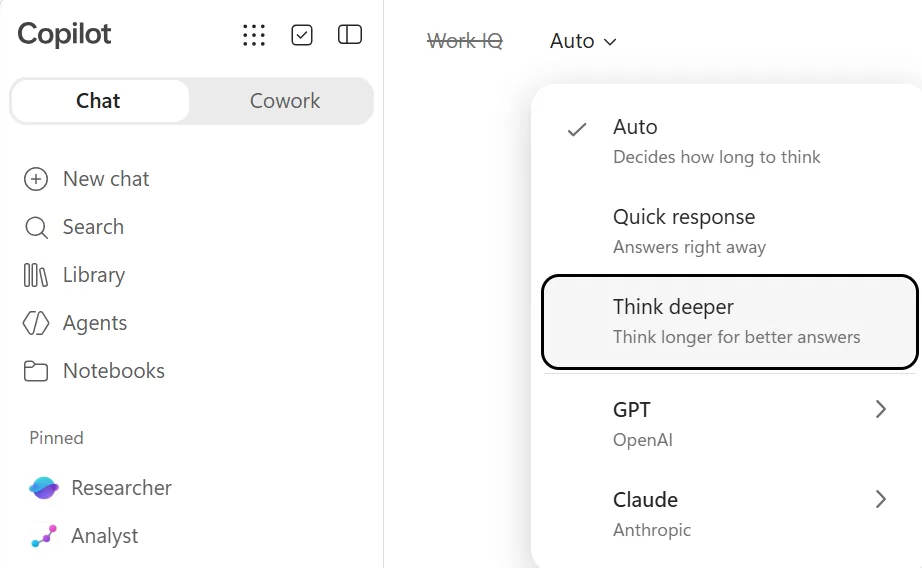Click the Copilot title

coord(64,34)
